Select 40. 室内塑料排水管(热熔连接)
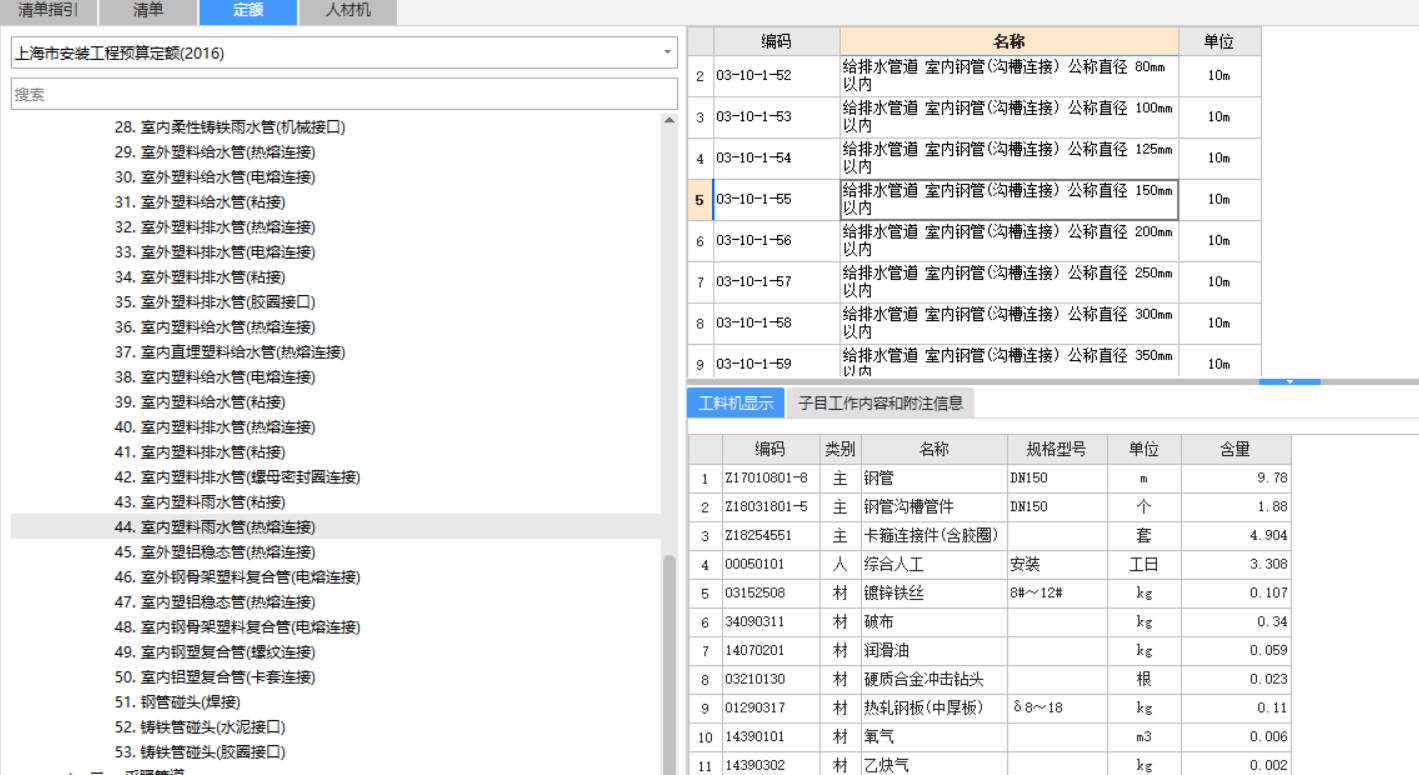 [215, 427]
